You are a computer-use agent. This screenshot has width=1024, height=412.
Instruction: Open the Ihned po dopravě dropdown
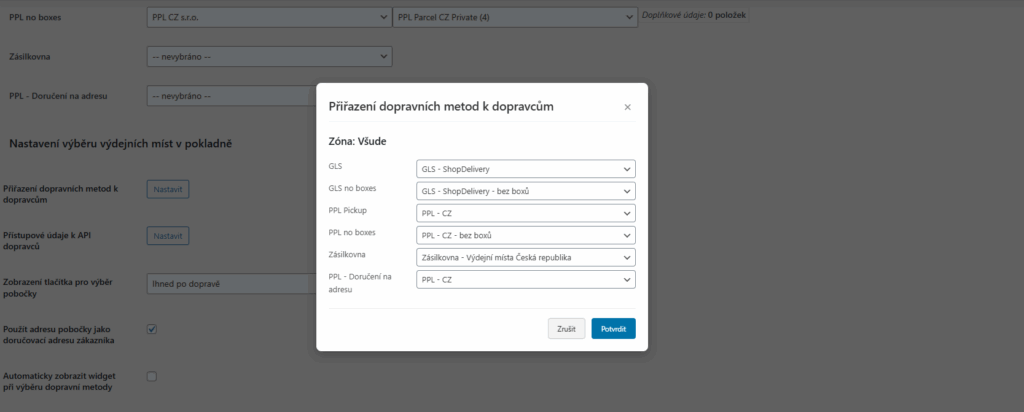[x=232, y=284]
